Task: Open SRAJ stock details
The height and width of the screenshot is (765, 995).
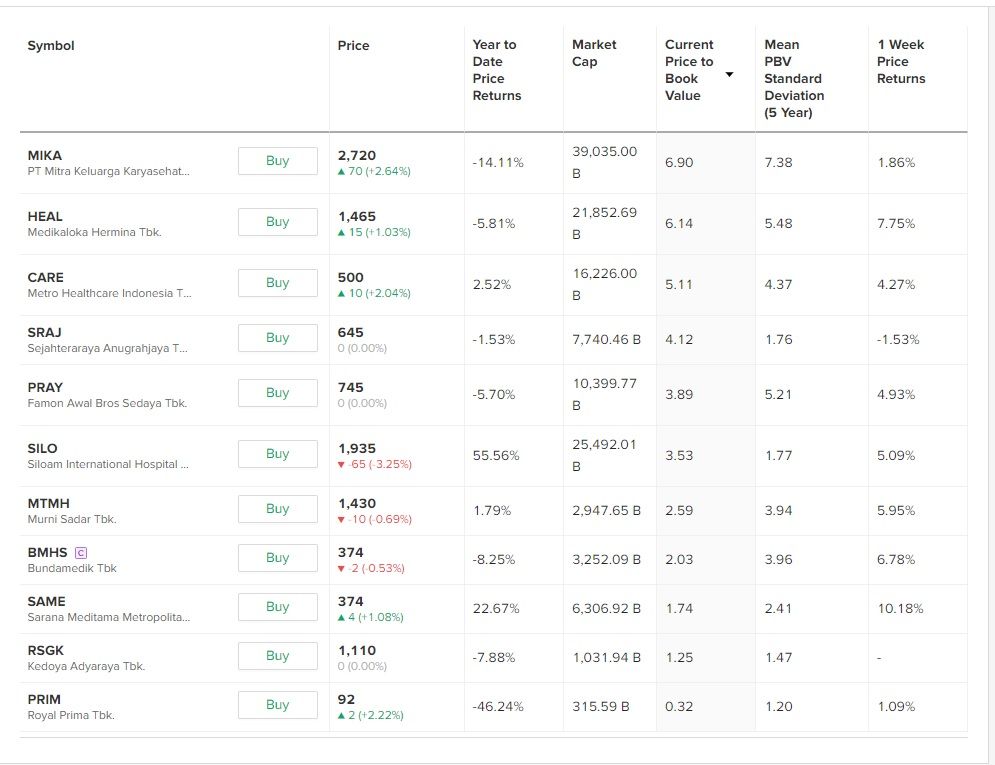Action: coord(44,332)
